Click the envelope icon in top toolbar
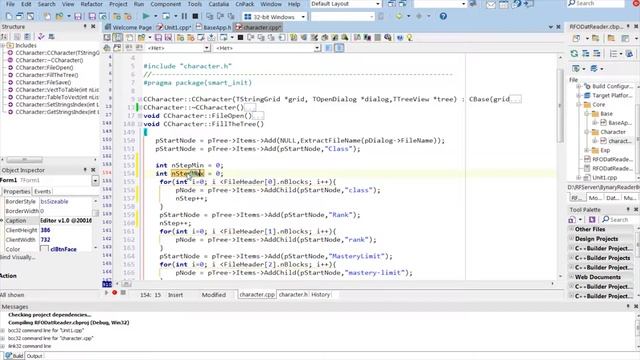The width and height of the screenshot is (640, 360). click(491, 4)
